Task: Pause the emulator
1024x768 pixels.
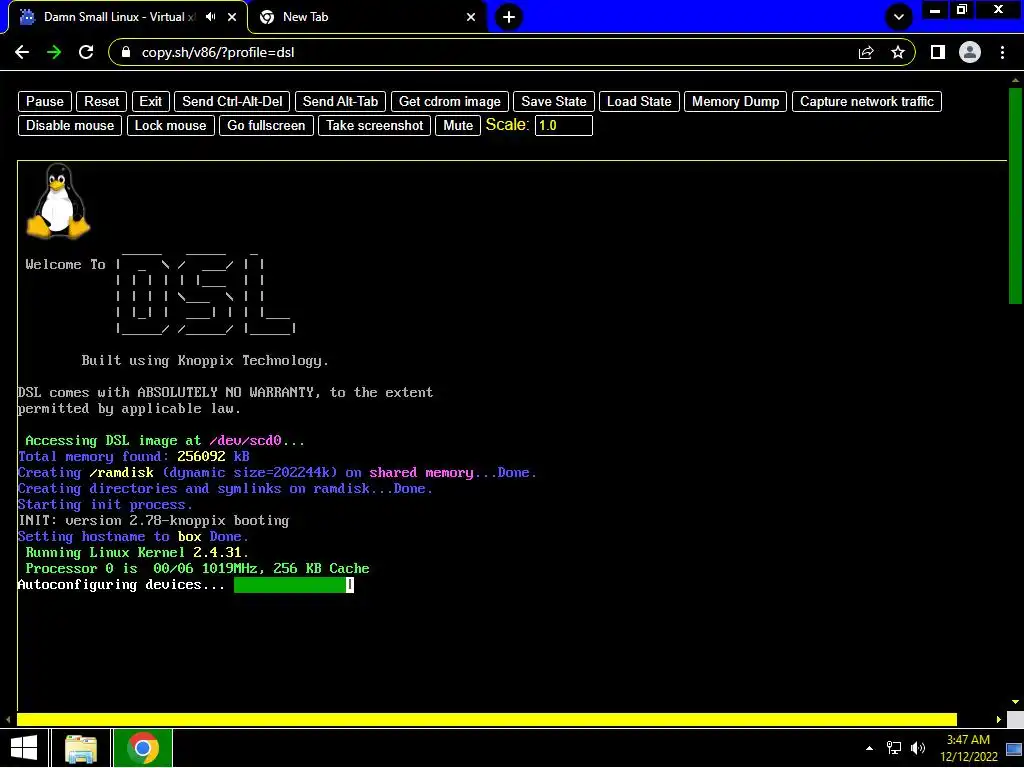Action: pos(44,101)
